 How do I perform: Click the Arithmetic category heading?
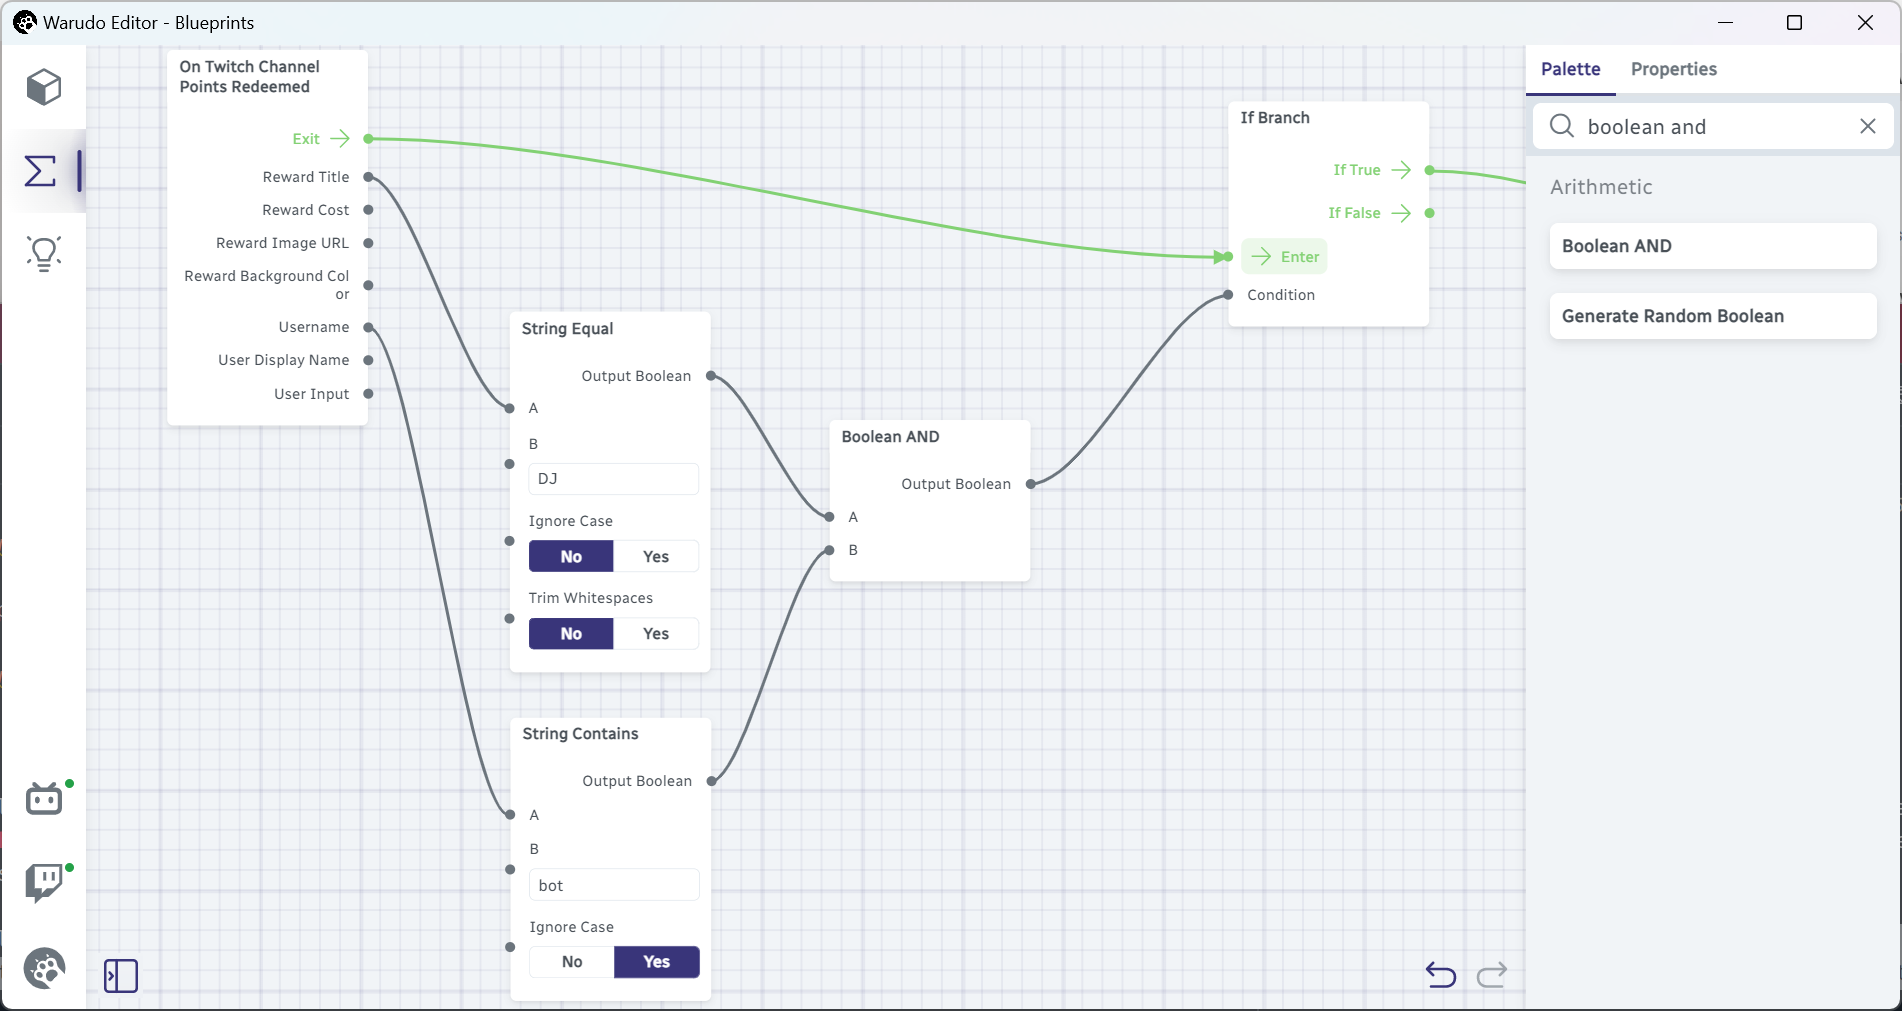tap(1601, 187)
